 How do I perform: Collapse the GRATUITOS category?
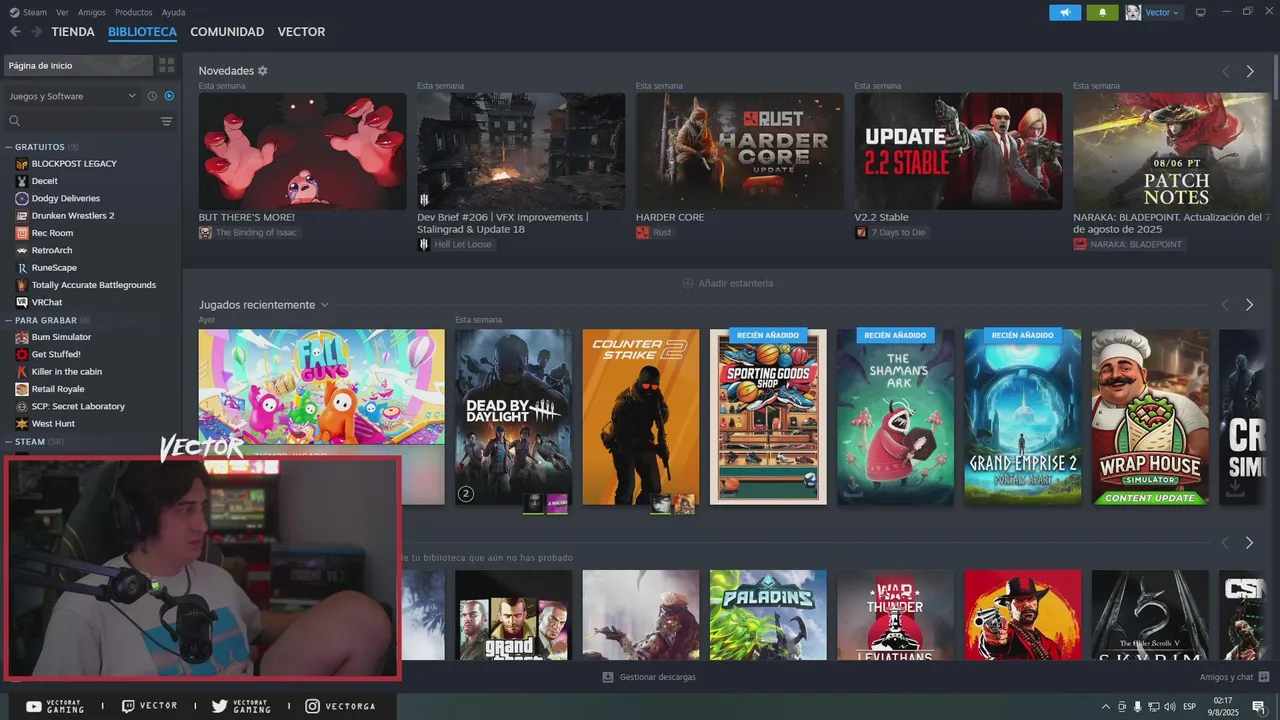coord(40,146)
